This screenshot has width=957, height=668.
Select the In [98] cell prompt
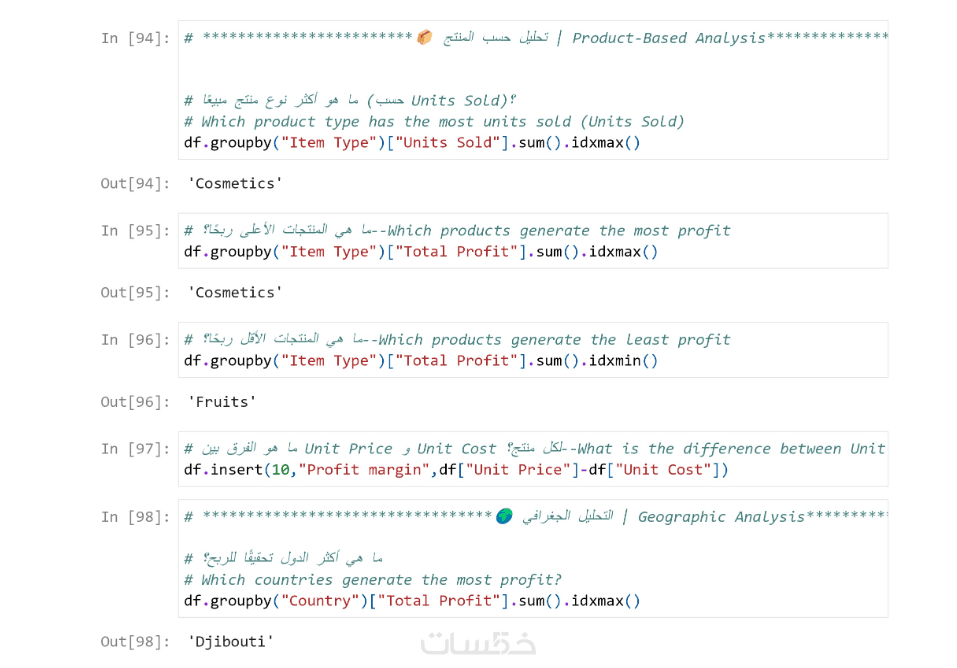pos(135,517)
